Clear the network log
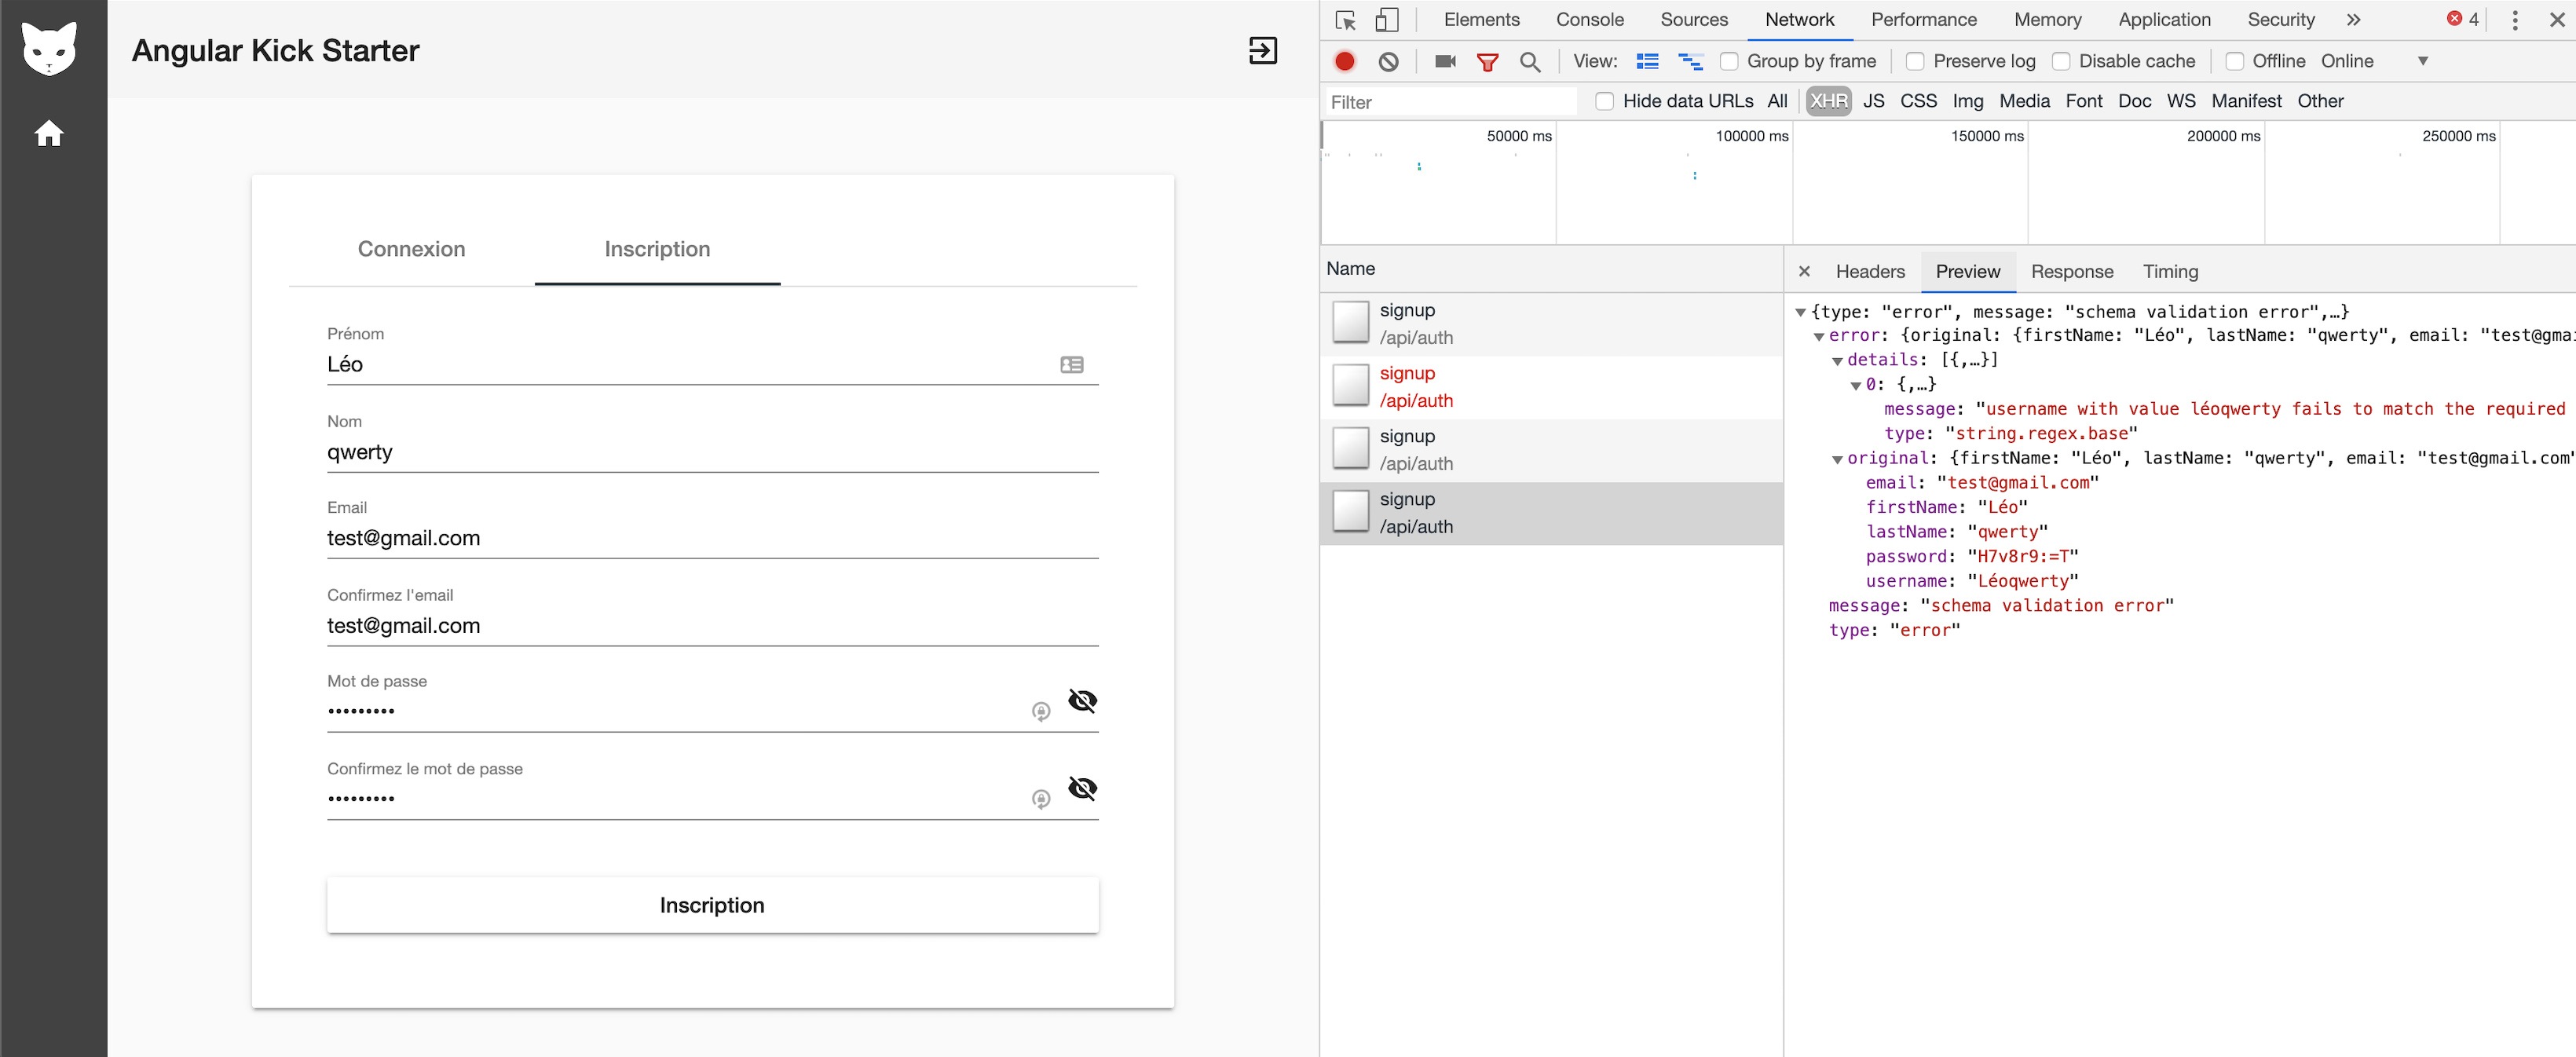 click(x=1388, y=61)
